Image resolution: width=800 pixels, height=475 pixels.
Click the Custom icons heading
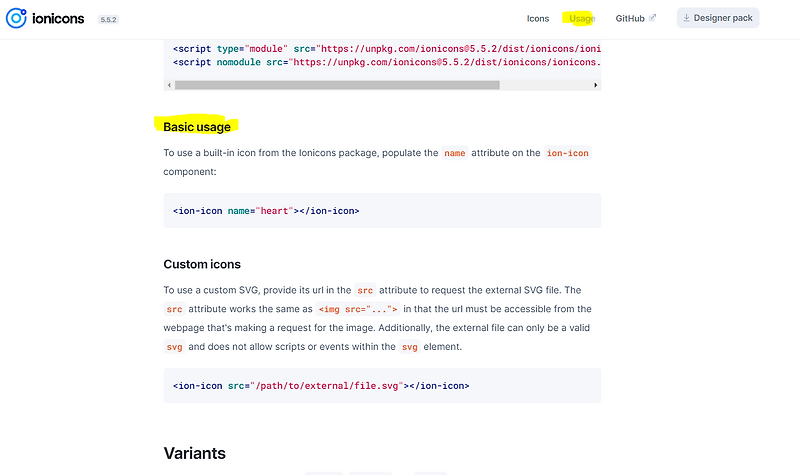tap(202, 264)
